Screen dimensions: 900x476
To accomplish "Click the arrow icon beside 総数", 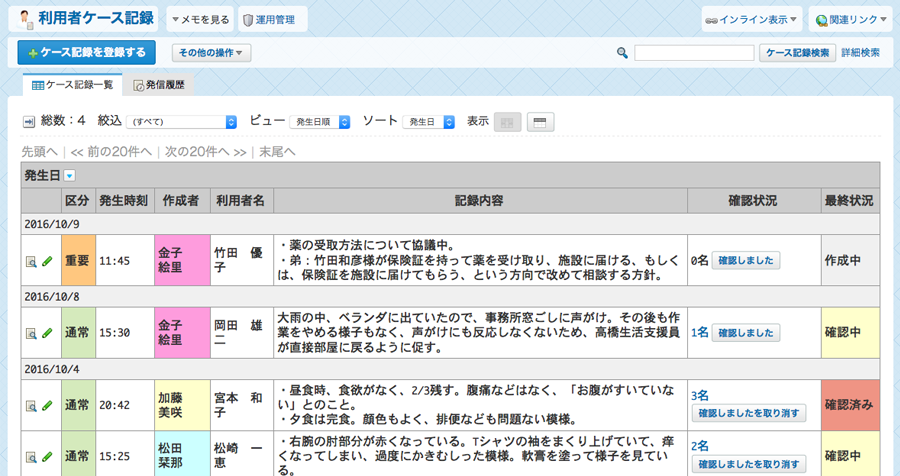I will [29, 122].
